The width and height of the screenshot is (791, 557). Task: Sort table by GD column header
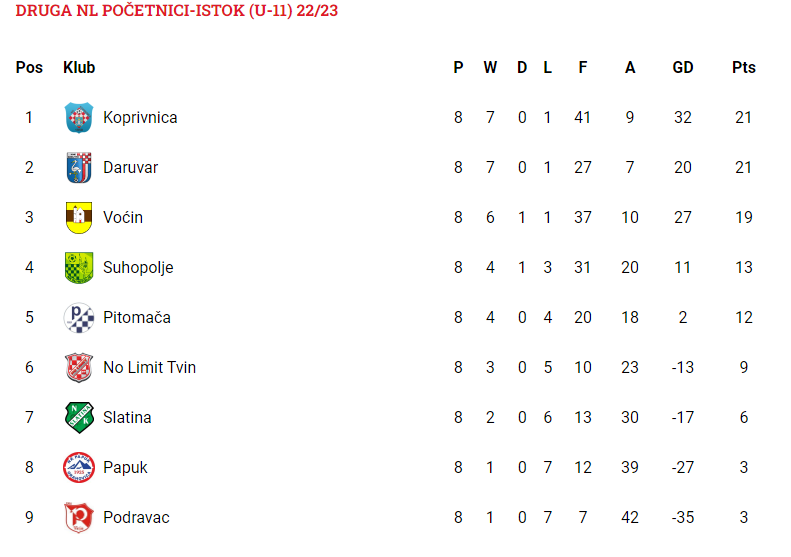(683, 68)
